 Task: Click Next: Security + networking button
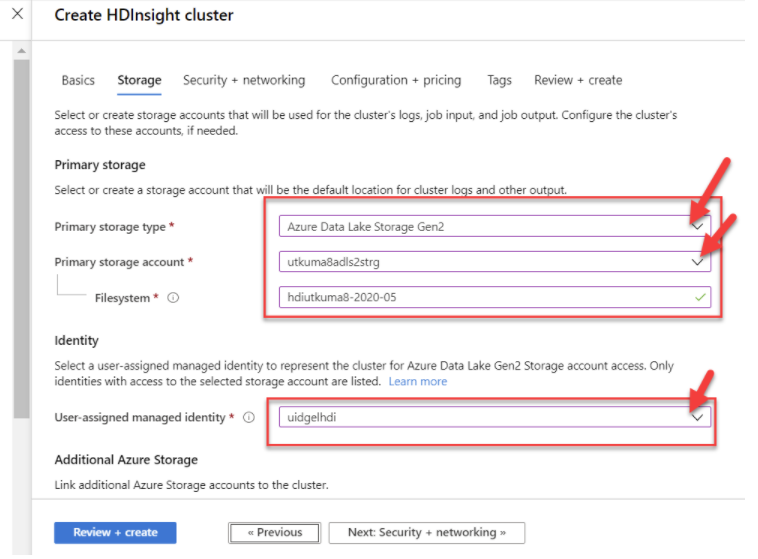(426, 532)
